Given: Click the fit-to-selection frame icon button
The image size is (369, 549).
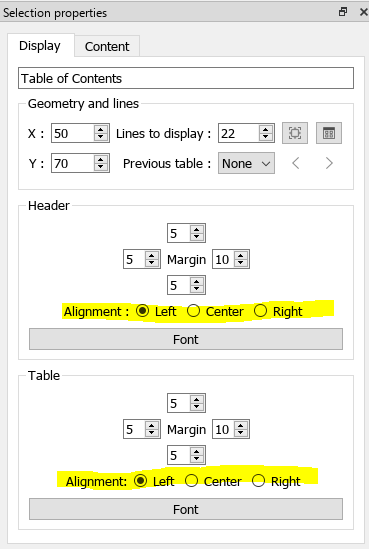Looking at the screenshot, I should [x=295, y=133].
